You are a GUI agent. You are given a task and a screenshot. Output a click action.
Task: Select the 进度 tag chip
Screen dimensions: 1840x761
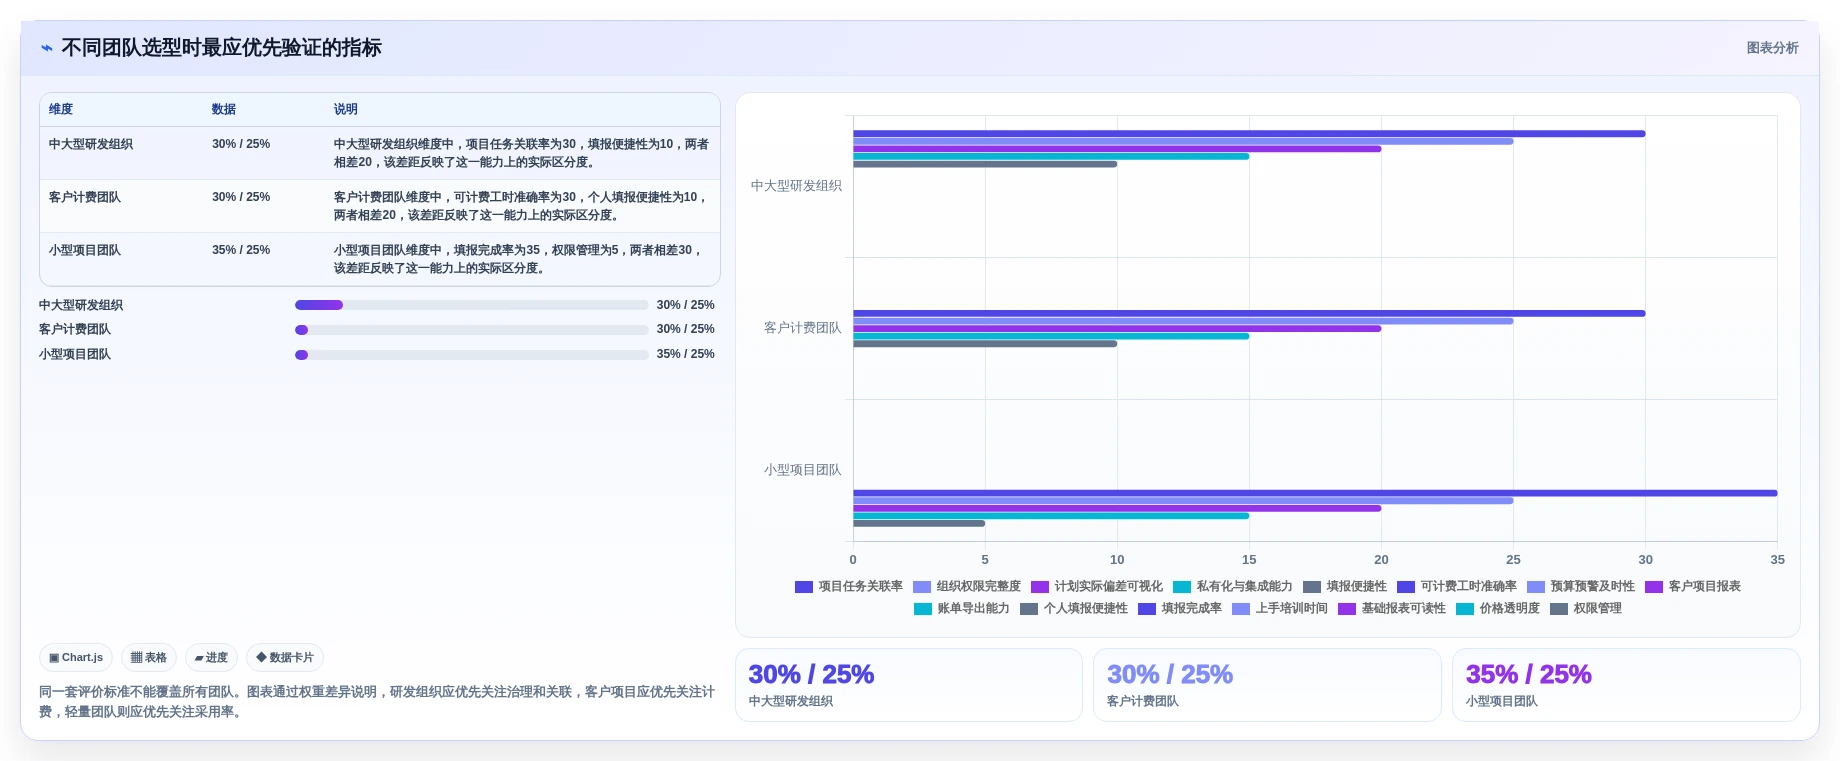tap(211, 657)
